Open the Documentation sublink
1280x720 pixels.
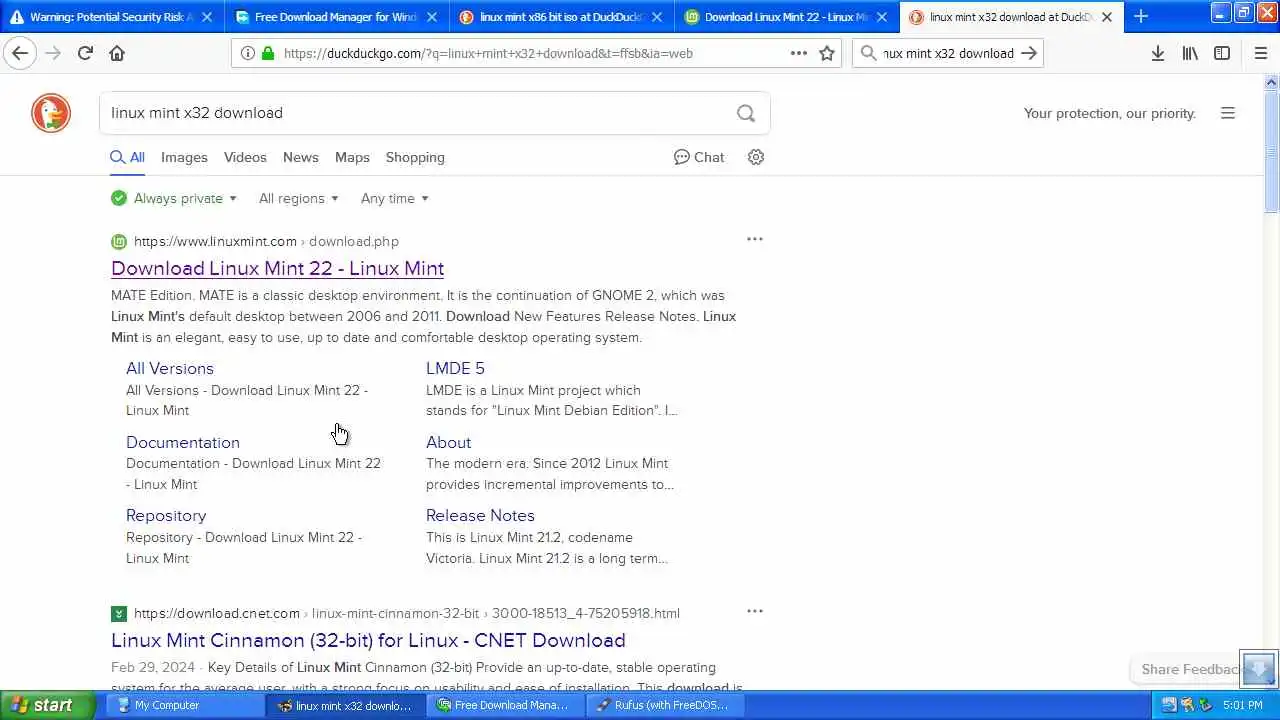pos(183,442)
